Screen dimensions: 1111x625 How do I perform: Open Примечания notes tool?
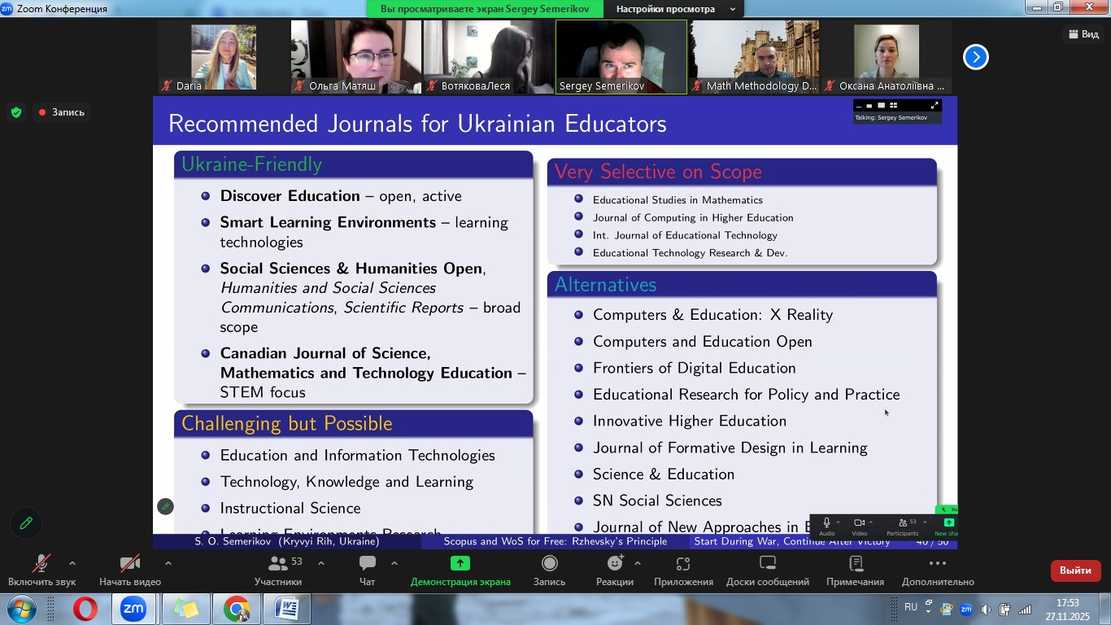click(x=855, y=565)
